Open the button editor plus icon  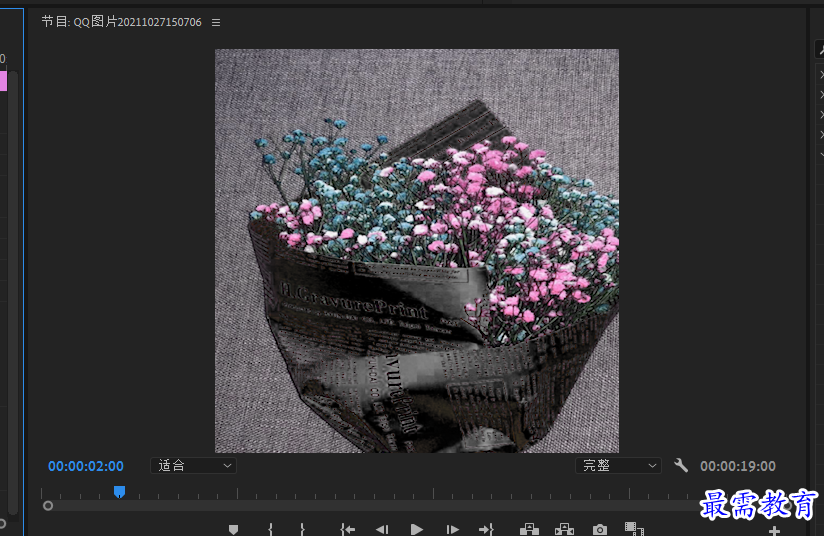(774, 531)
